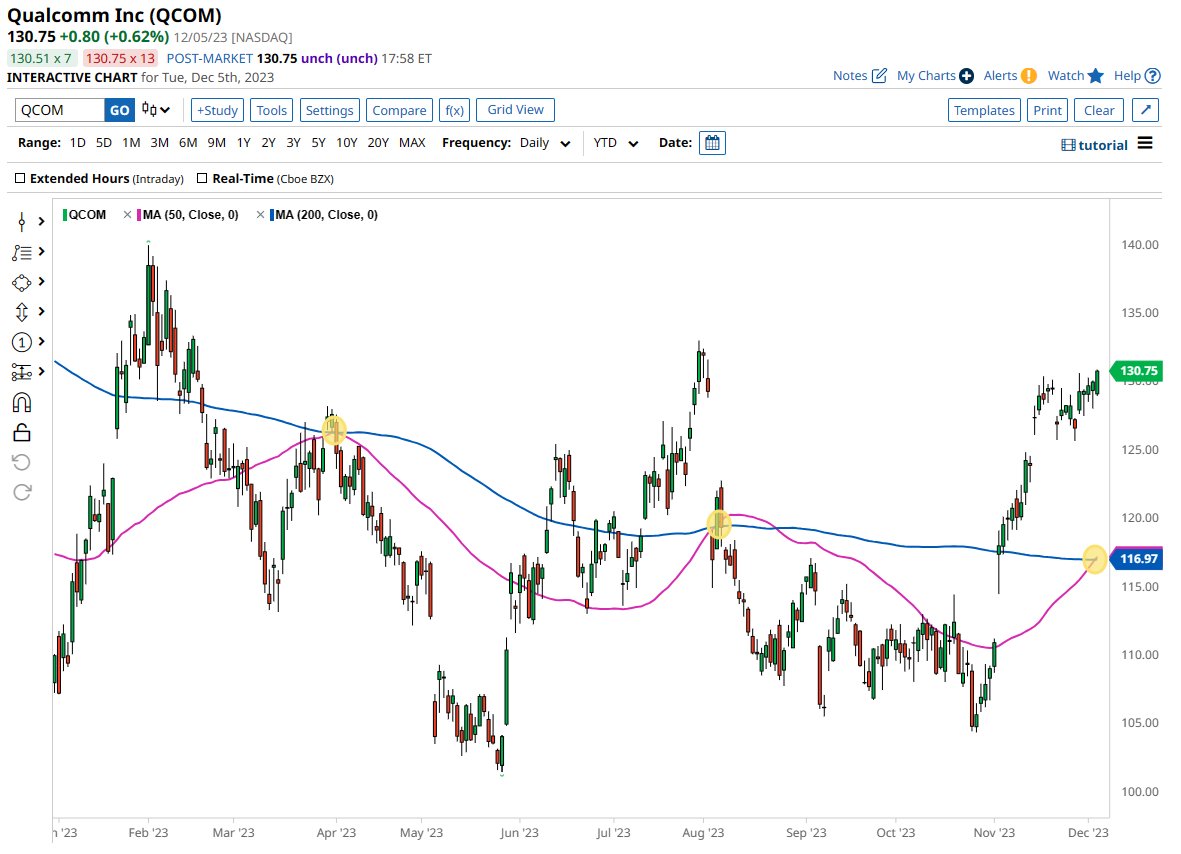Click the blue MA 200 color swatch
This screenshot has height=854, width=1181.
(x=272, y=215)
